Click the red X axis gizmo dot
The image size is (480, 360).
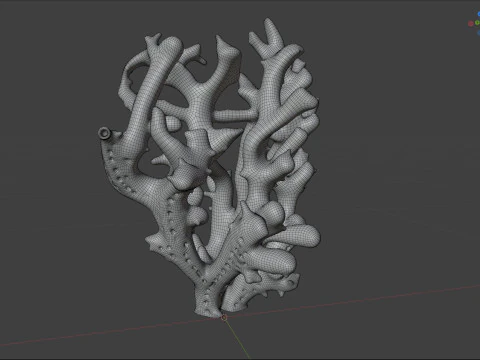point(471,23)
